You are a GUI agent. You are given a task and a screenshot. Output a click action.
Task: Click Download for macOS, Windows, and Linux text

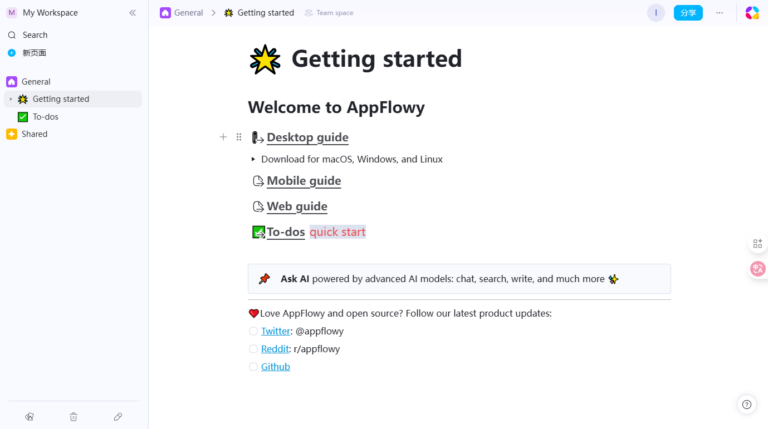coord(352,159)
